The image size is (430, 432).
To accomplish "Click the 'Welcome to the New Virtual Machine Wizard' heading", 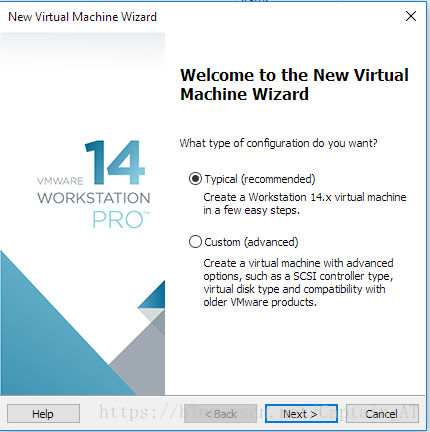I will coord(294,84).
